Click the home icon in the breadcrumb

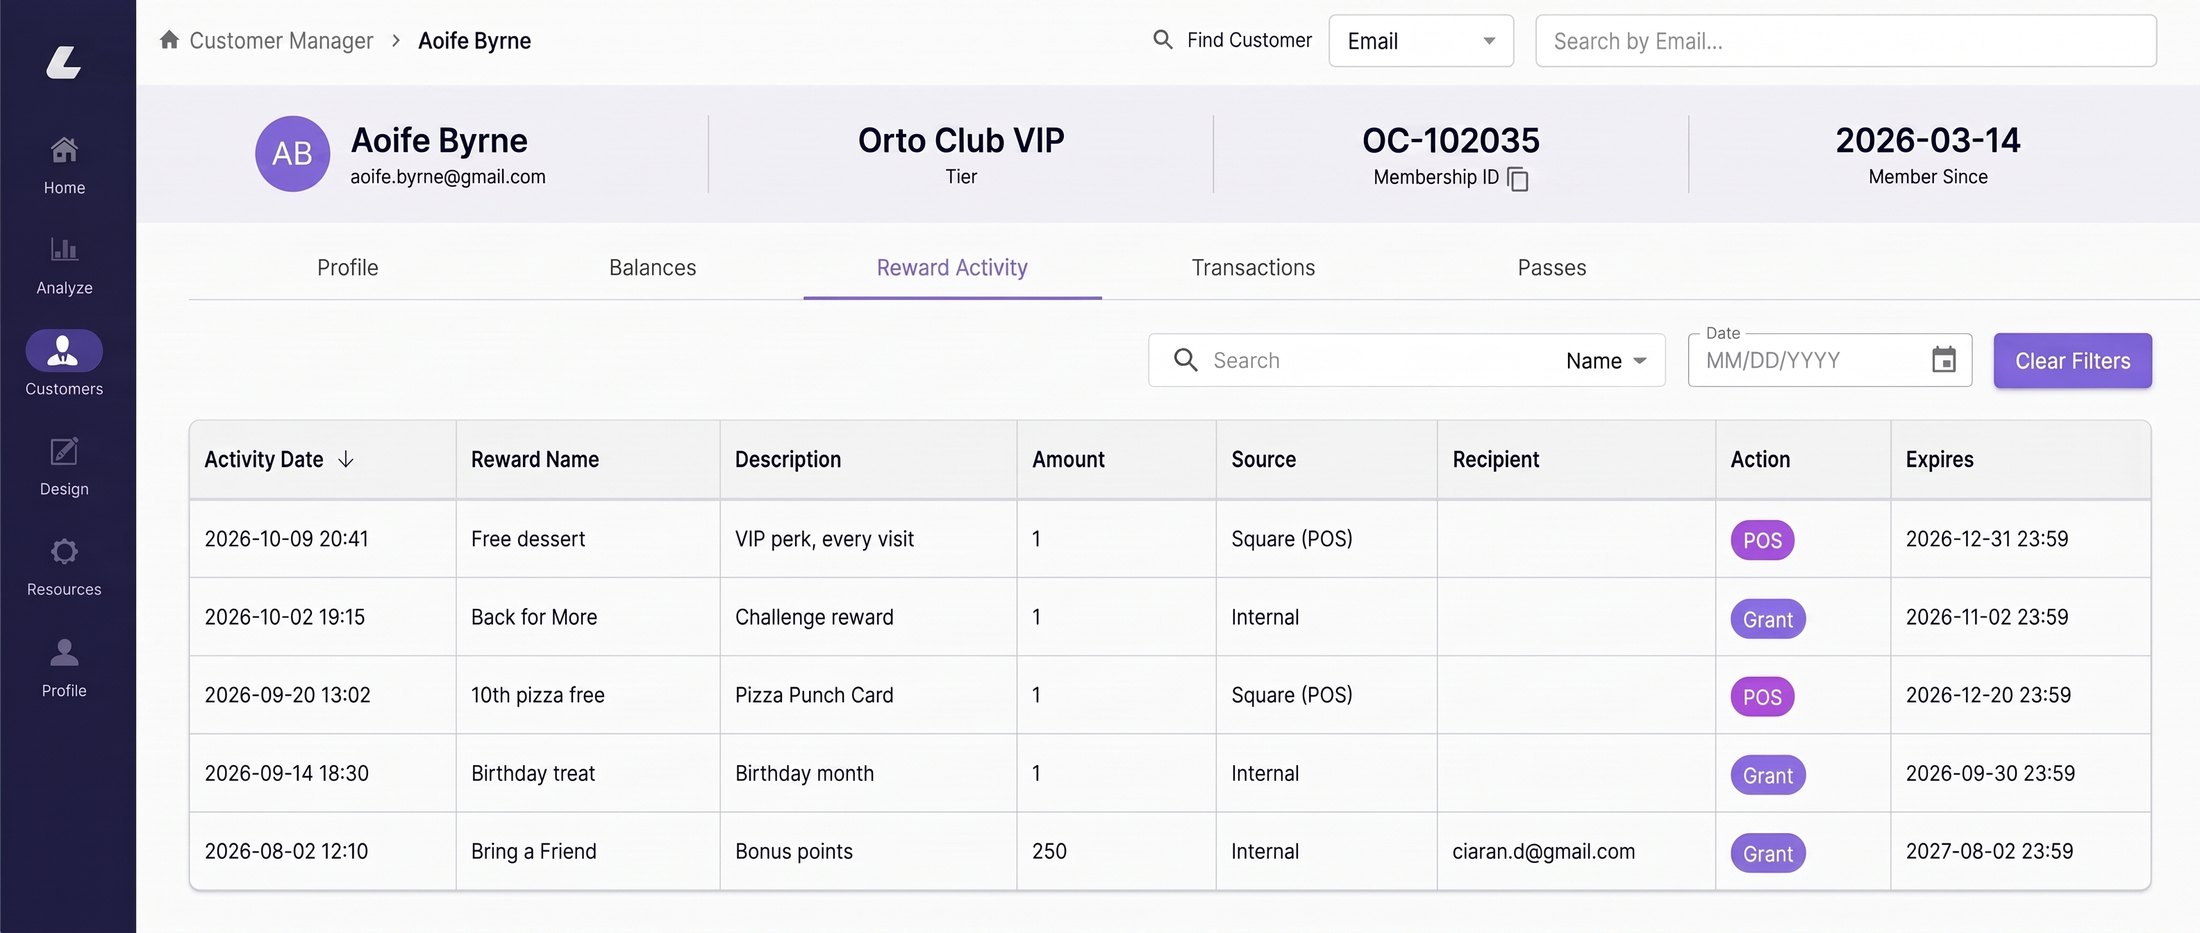click(169, 40)
